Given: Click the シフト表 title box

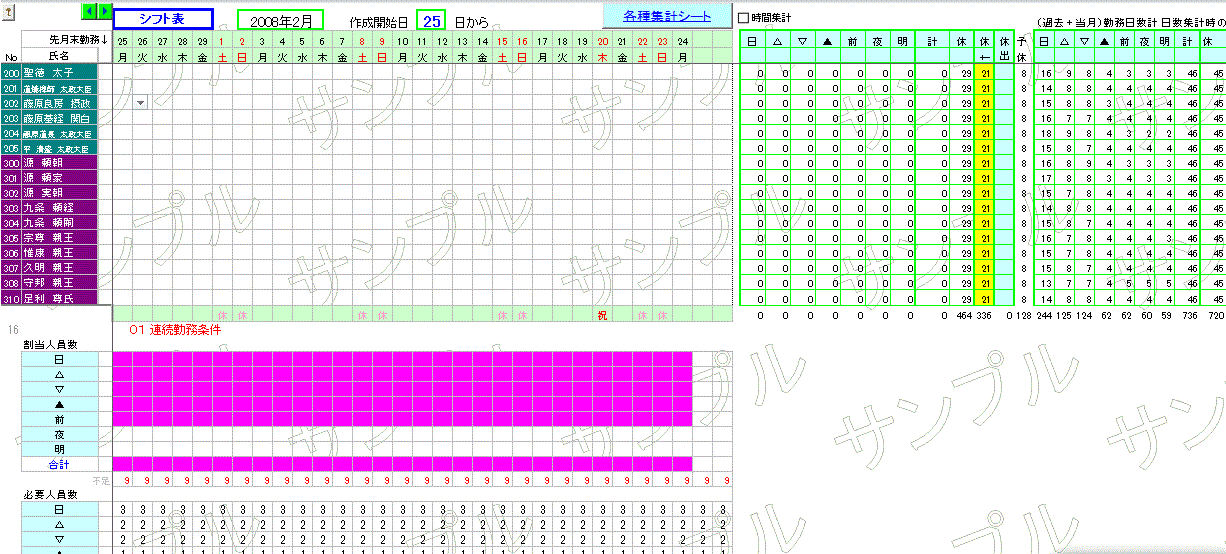Looking at the screenshot, I should click(x=163, y=19).
